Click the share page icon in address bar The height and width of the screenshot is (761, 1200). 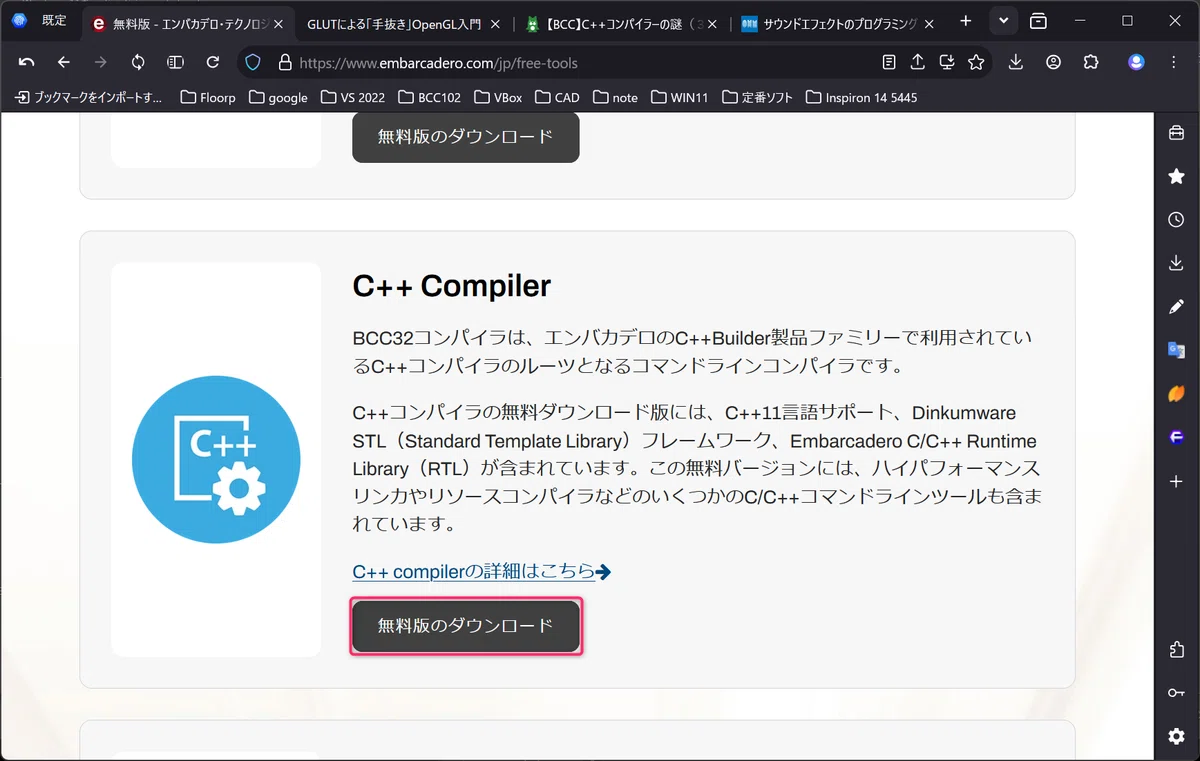point(918,62)
